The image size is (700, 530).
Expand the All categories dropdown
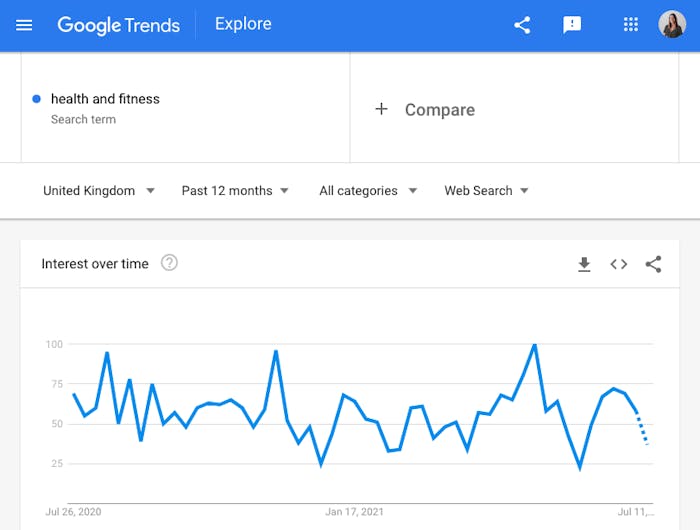pyautogui.click(x=368, y=191)
